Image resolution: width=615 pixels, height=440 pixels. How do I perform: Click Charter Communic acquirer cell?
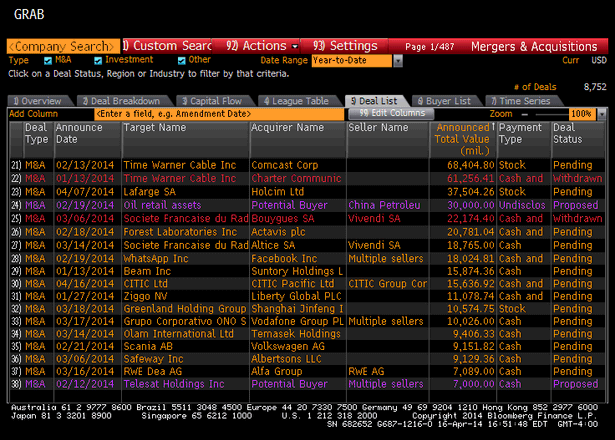tap(296, 178)
